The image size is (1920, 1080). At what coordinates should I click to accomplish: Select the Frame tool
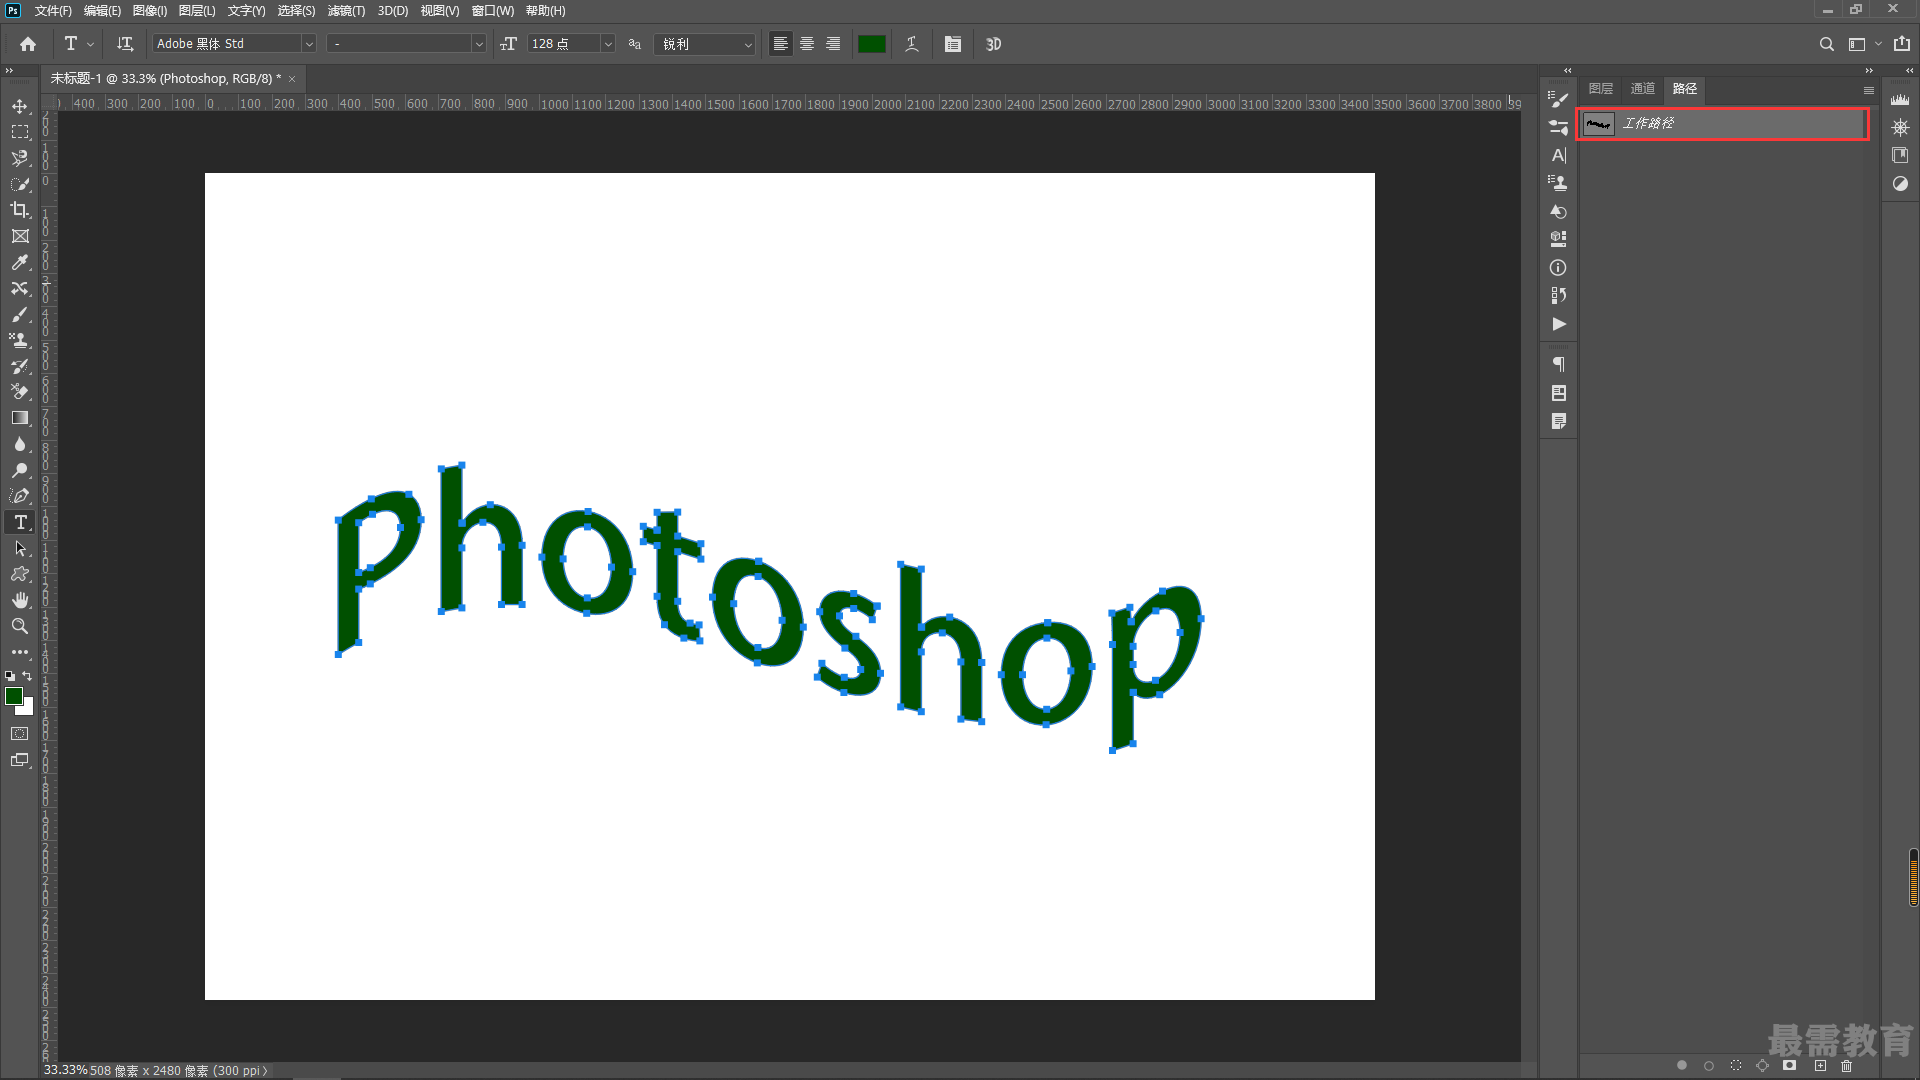tap(20, 236)
